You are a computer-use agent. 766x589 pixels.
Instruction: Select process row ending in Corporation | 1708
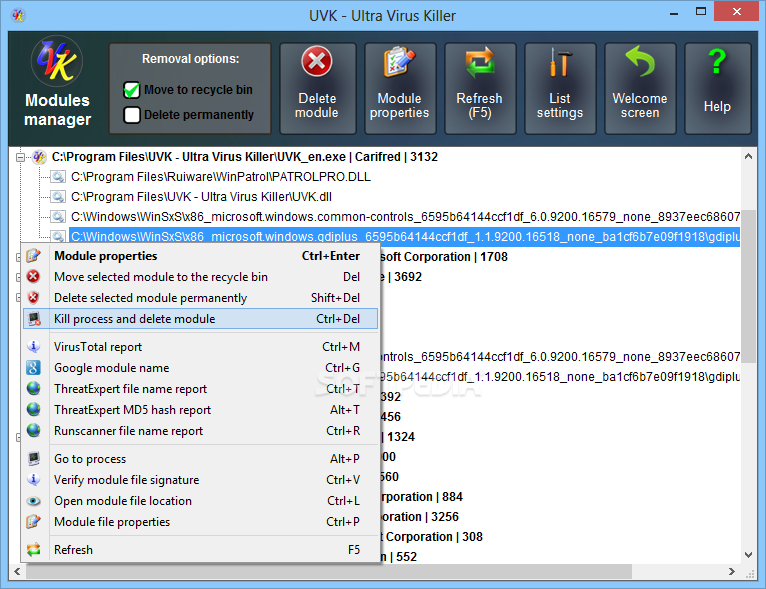(x=444, y=257)
